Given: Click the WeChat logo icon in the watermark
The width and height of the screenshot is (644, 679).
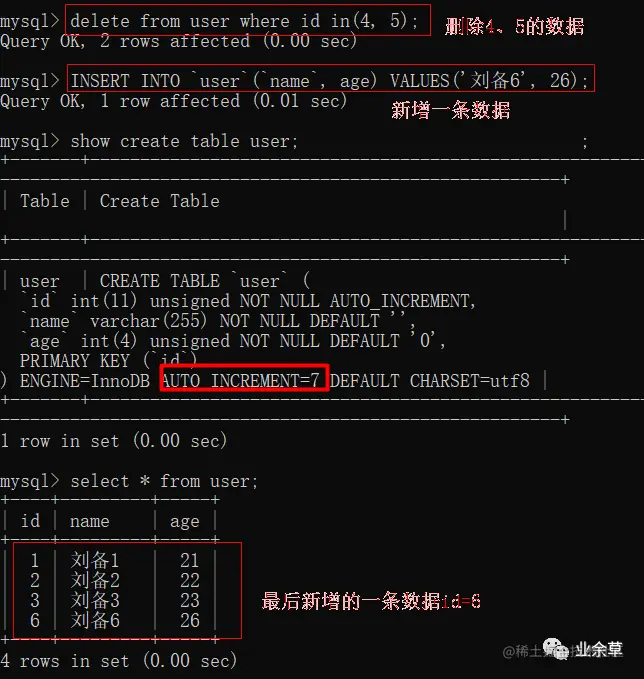Looking at the screenshot, I should pos(555,649).
